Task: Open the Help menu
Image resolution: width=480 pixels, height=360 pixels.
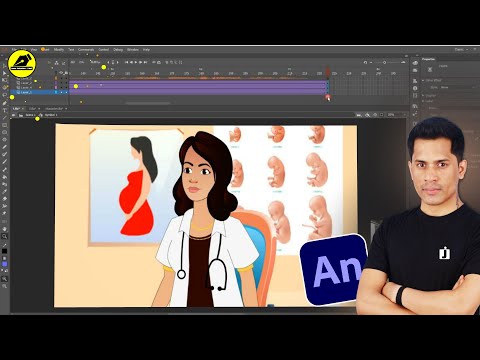Action: tap(146, 50)
